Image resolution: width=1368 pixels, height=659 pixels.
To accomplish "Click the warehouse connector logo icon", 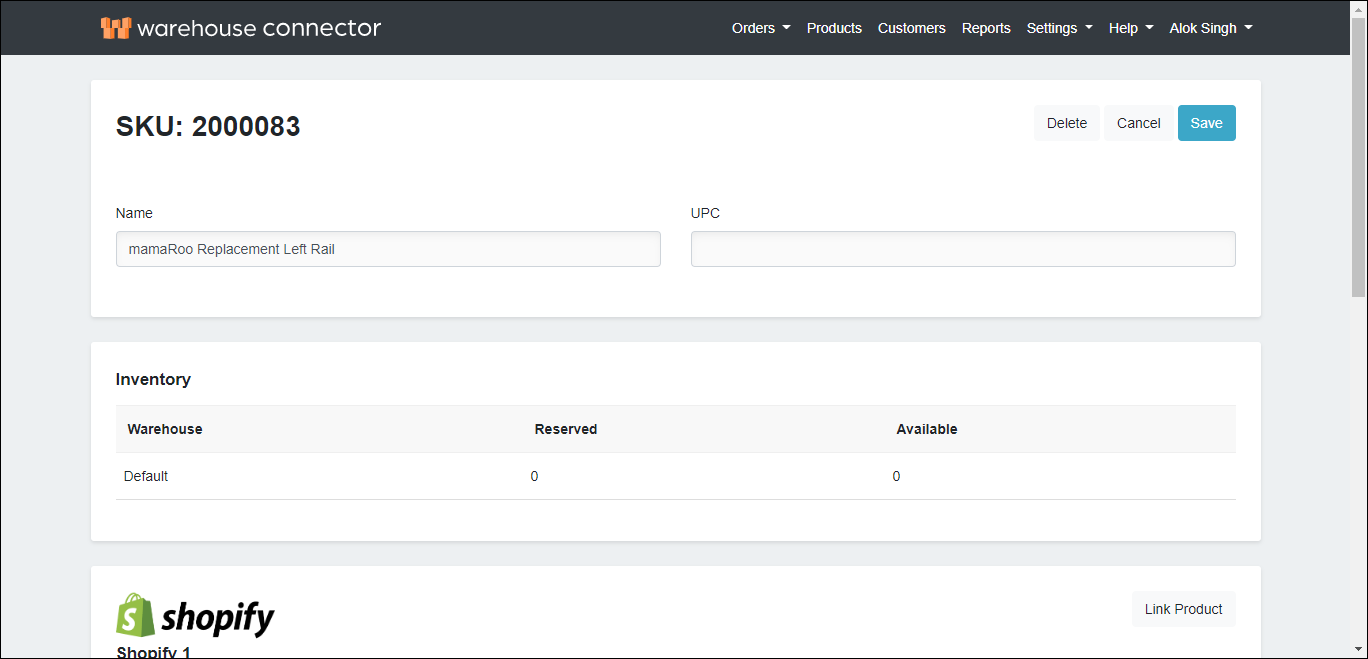I will pos(116,28).
